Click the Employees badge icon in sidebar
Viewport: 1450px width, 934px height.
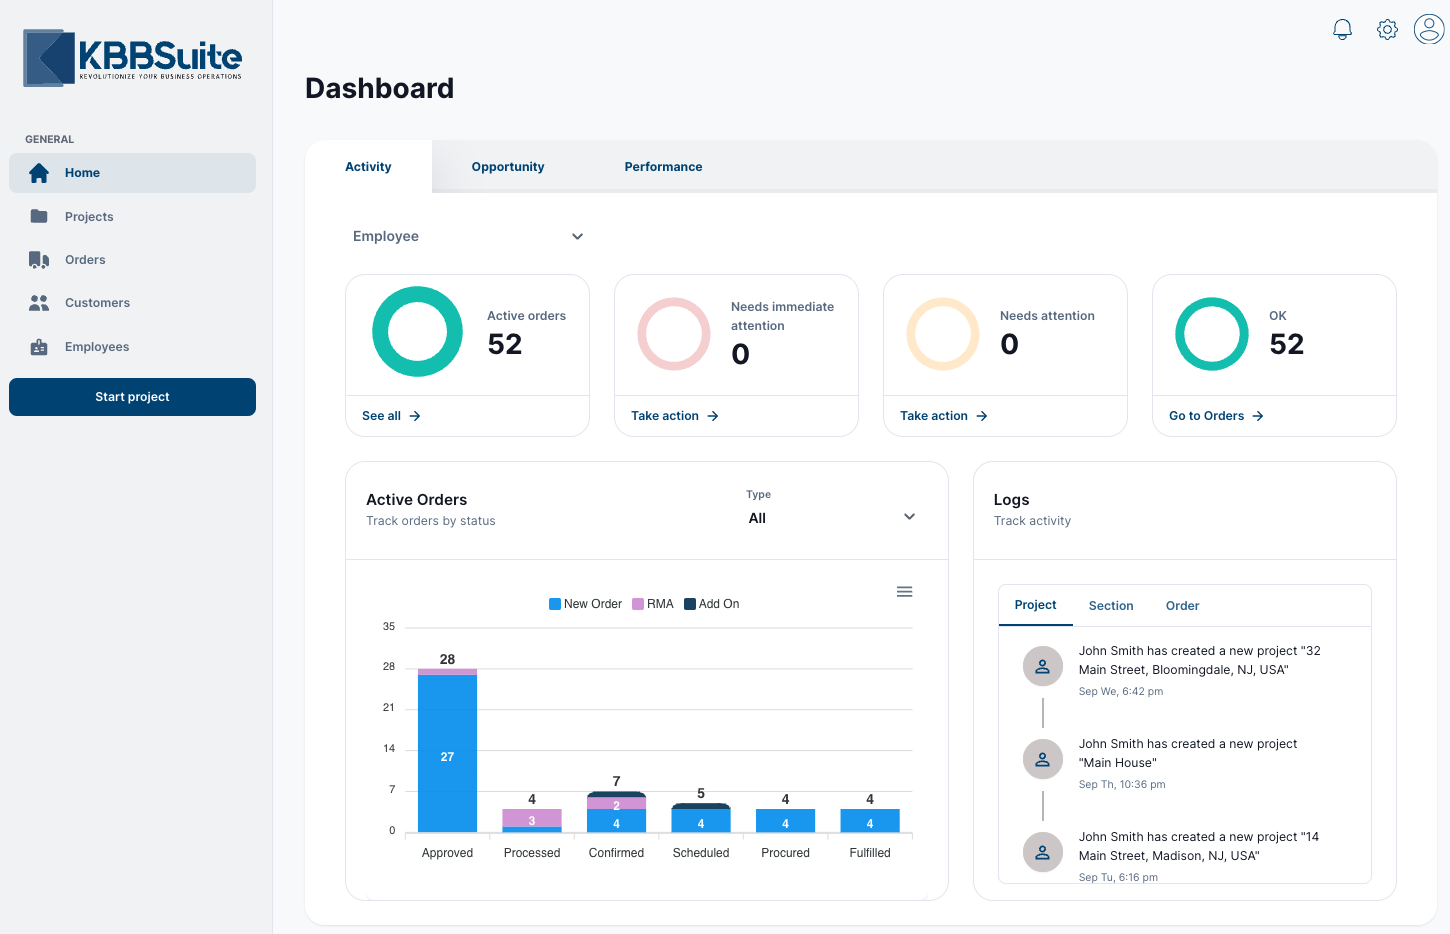pyautogui.click(x=39, y=347)
